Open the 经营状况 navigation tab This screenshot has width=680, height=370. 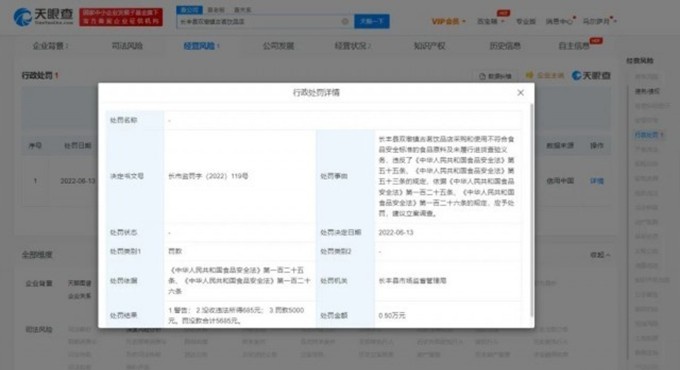352,46
